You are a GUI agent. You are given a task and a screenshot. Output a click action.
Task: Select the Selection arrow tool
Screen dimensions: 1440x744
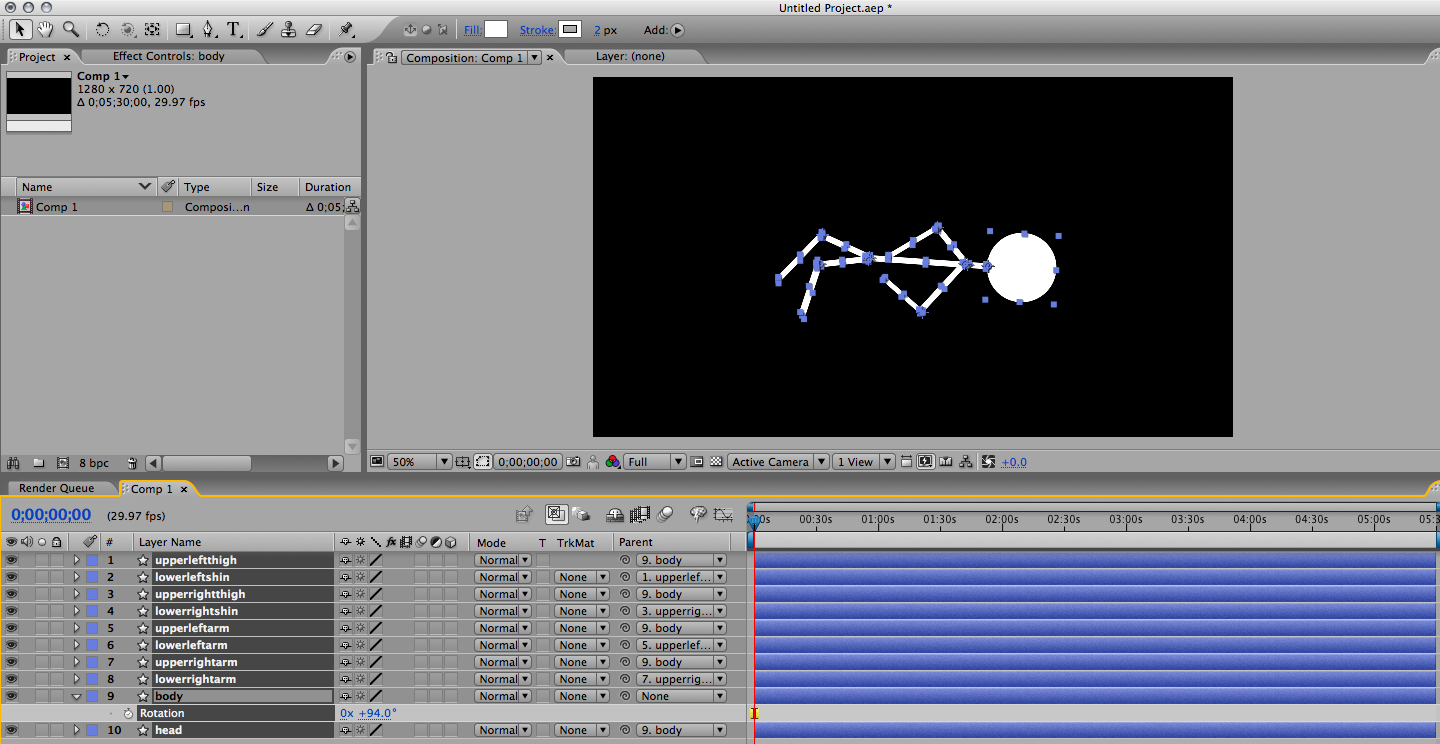[20, 29]
